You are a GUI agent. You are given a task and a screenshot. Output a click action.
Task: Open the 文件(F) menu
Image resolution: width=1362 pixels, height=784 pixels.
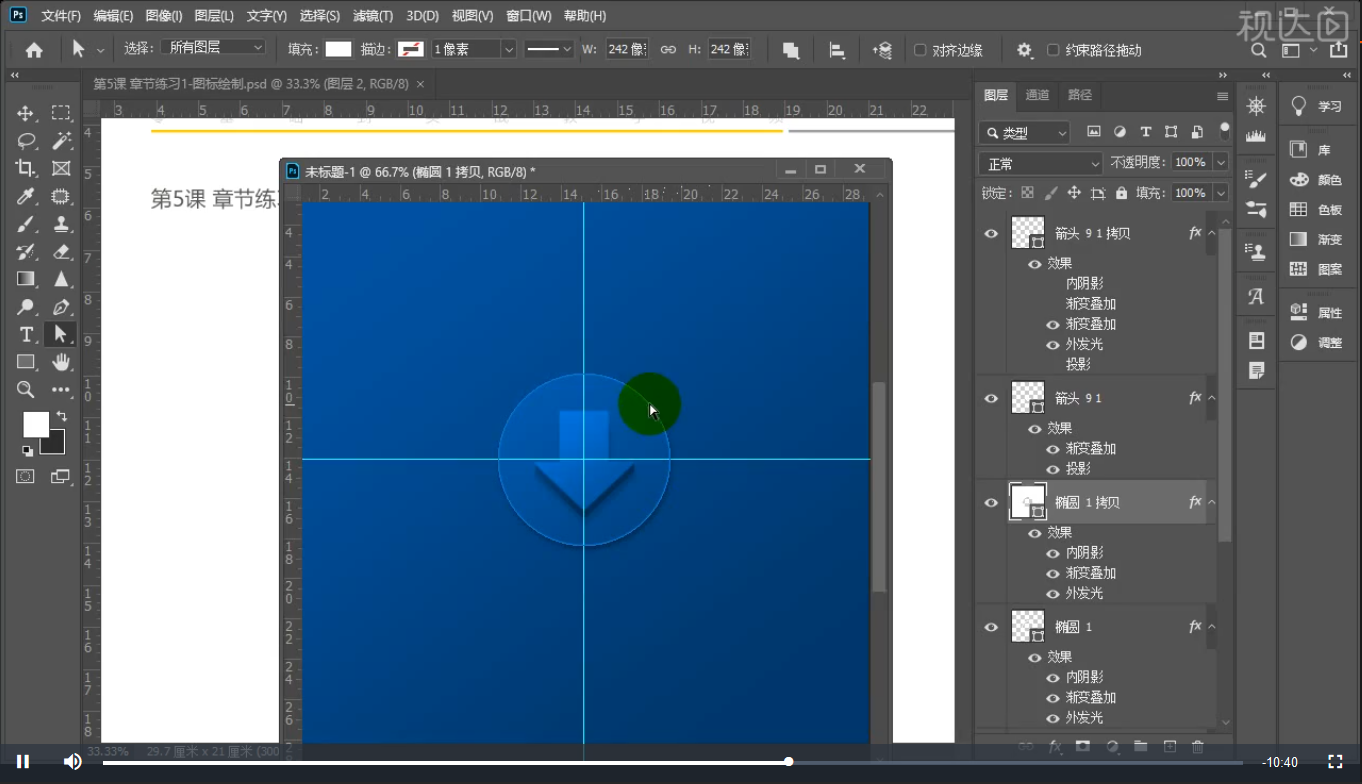click(x=60, y=16)
